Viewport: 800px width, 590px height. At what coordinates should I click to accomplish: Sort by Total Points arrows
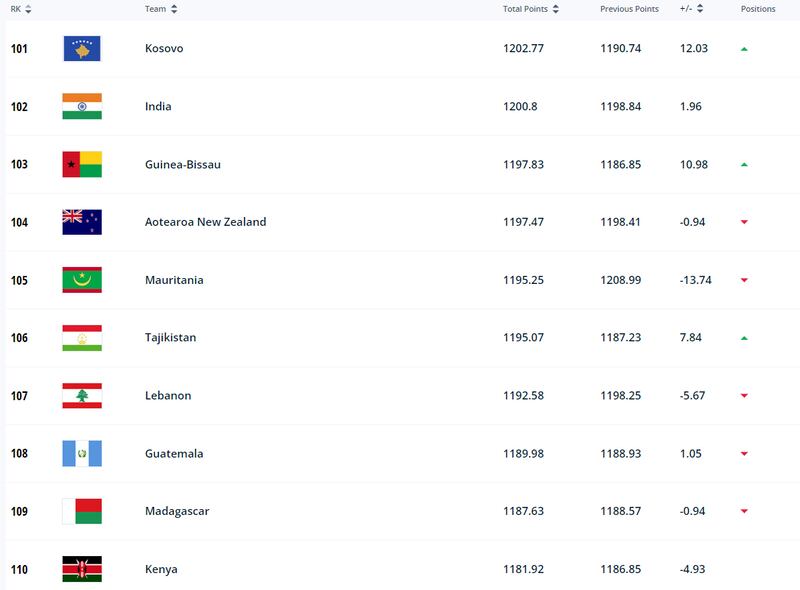pos(556,9)
